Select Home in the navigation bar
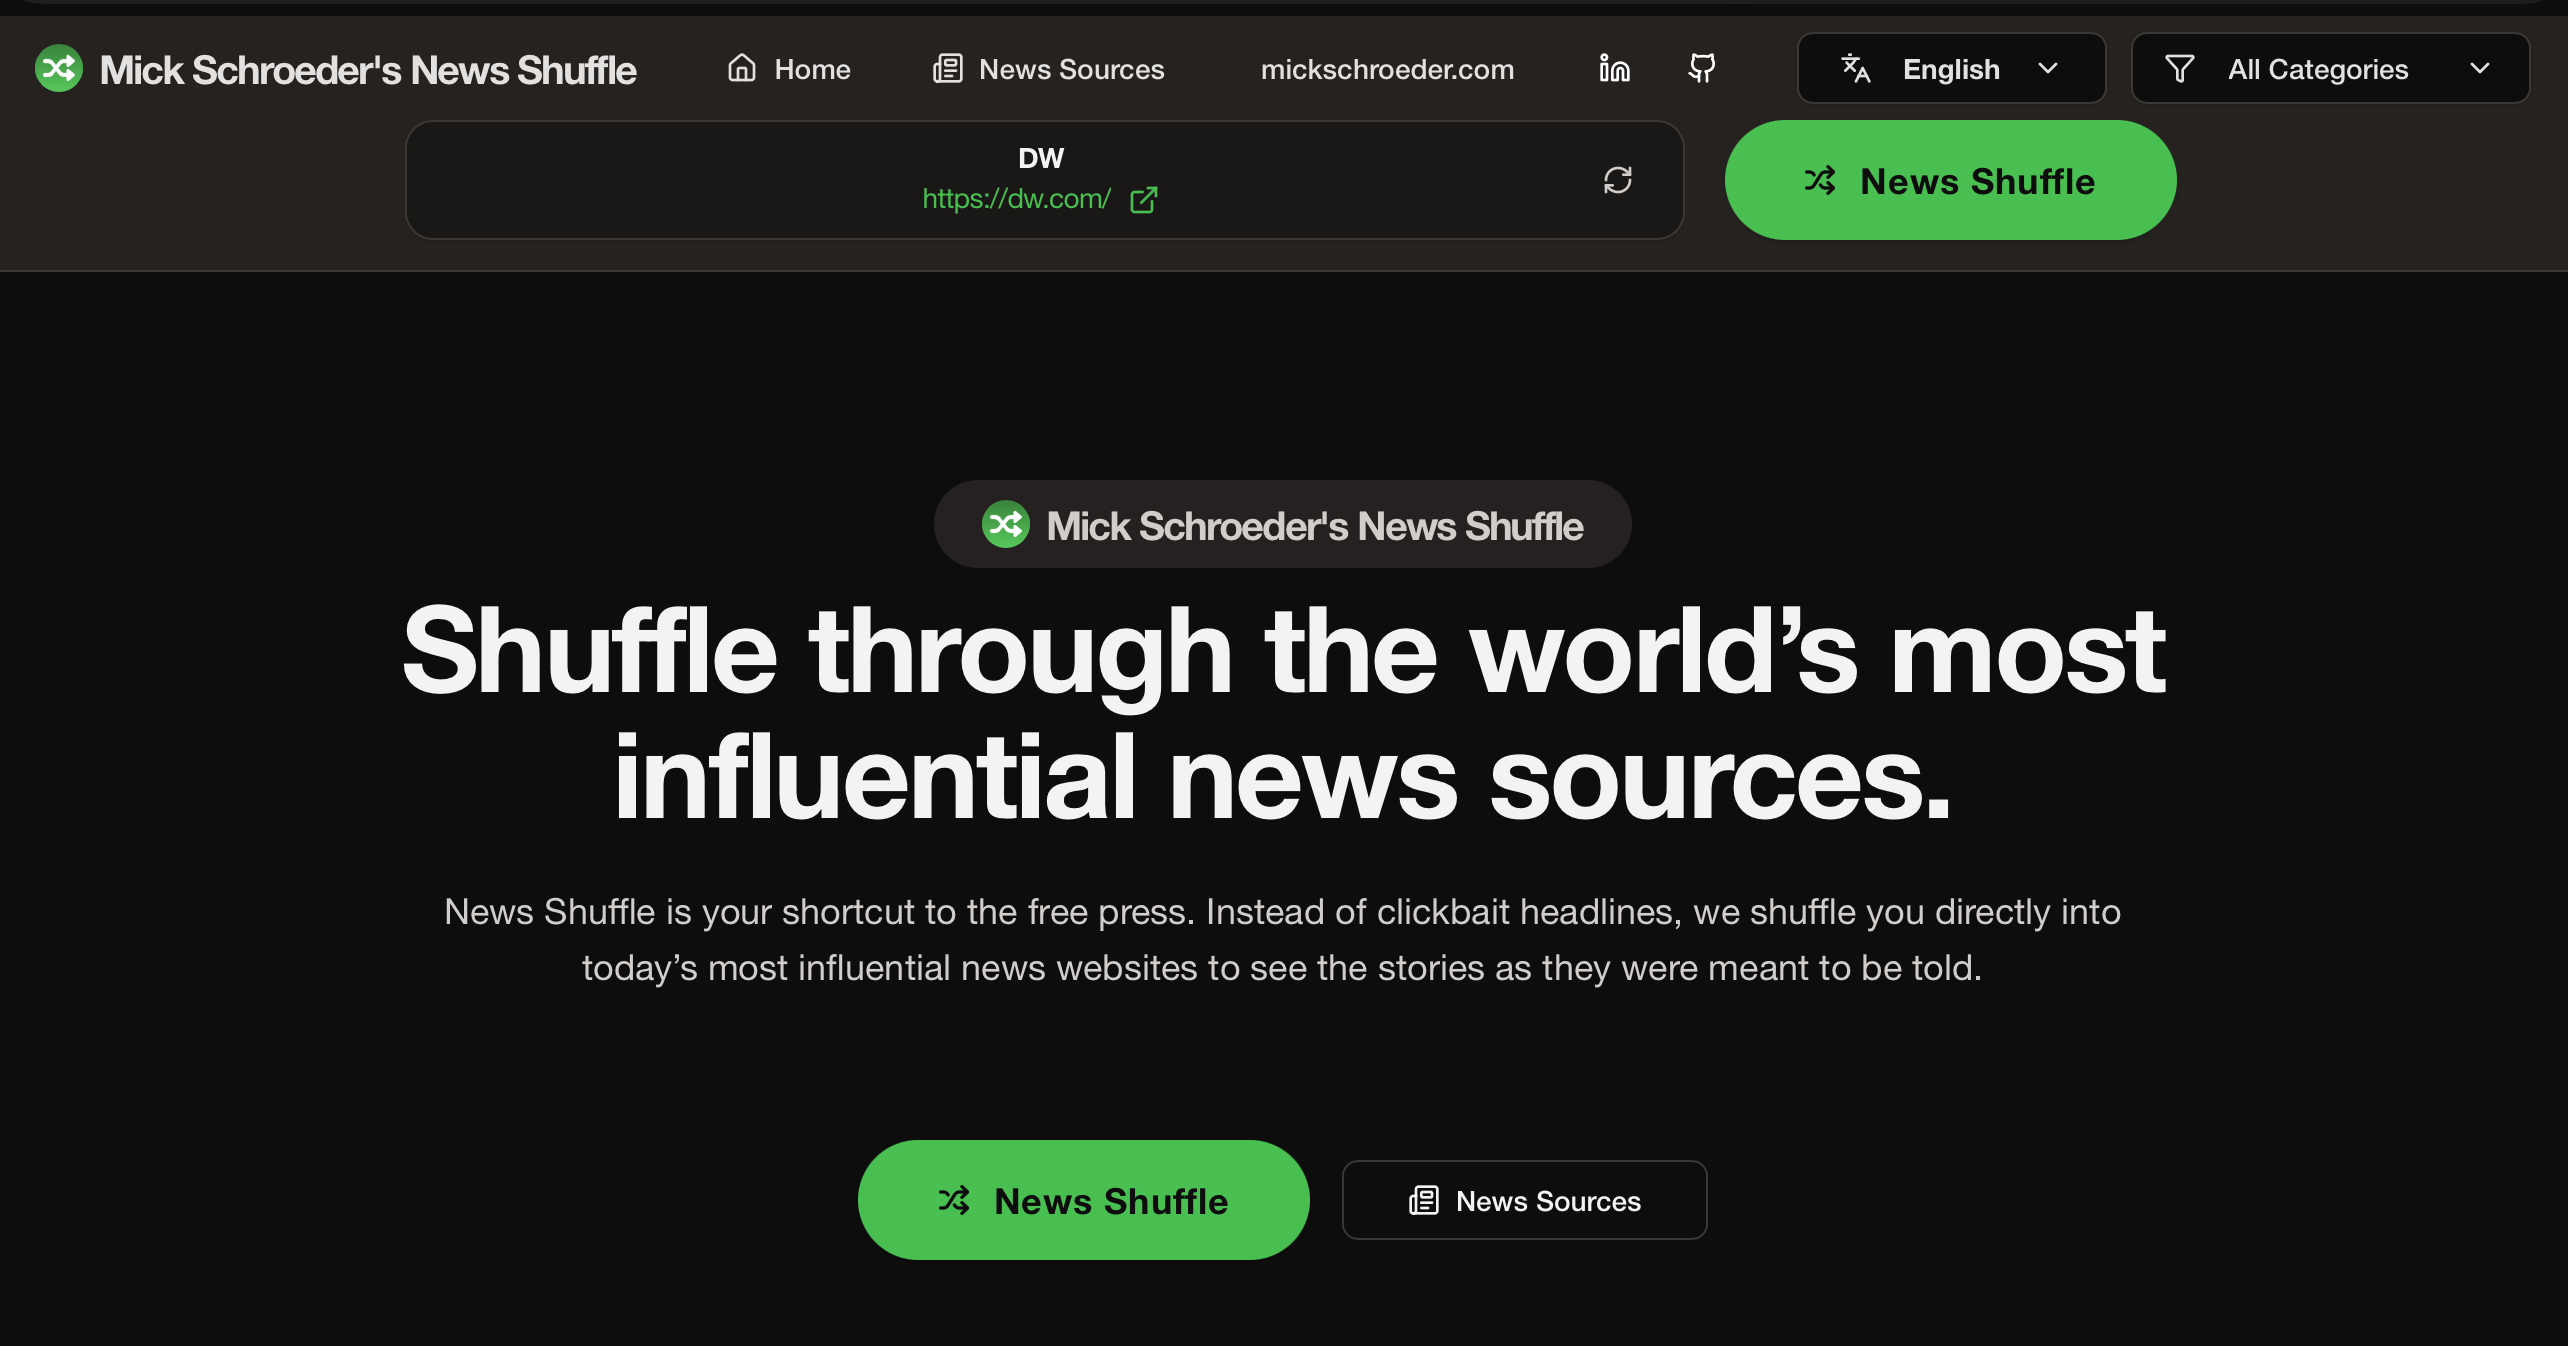The width and height of the screenshot is (2568, 1346). pos(811,68)
